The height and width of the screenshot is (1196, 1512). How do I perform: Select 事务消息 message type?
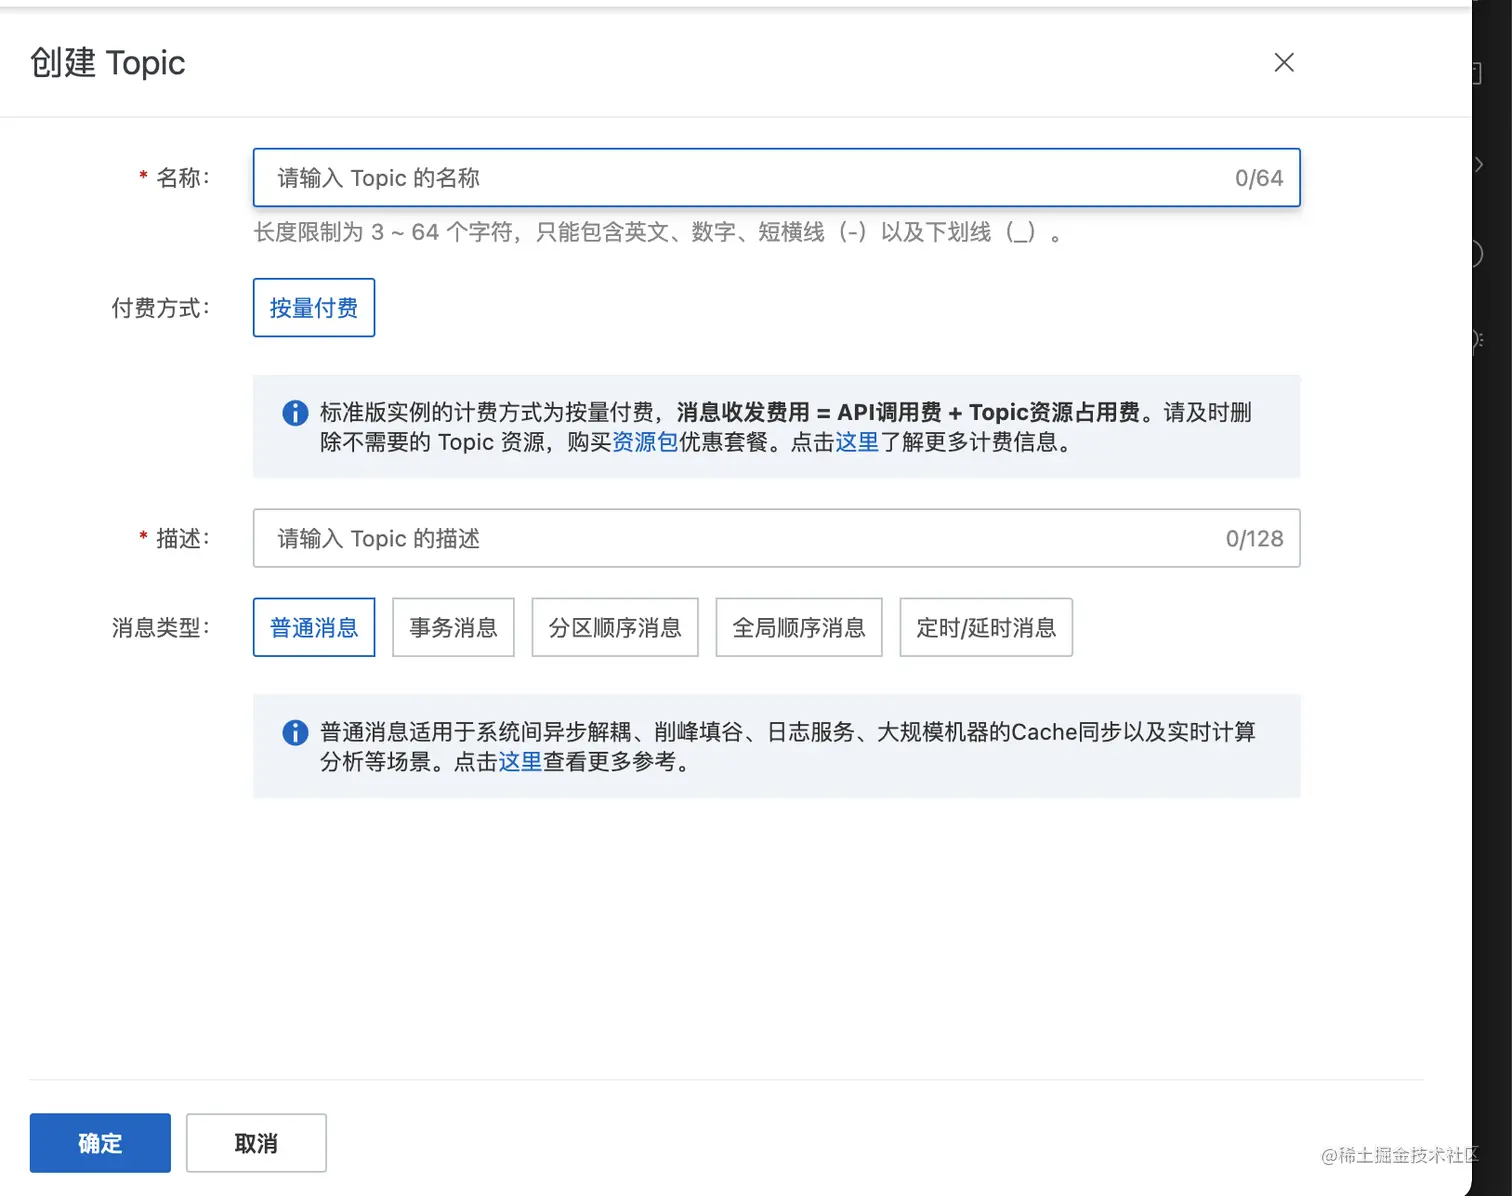click(x=453, y=627)
